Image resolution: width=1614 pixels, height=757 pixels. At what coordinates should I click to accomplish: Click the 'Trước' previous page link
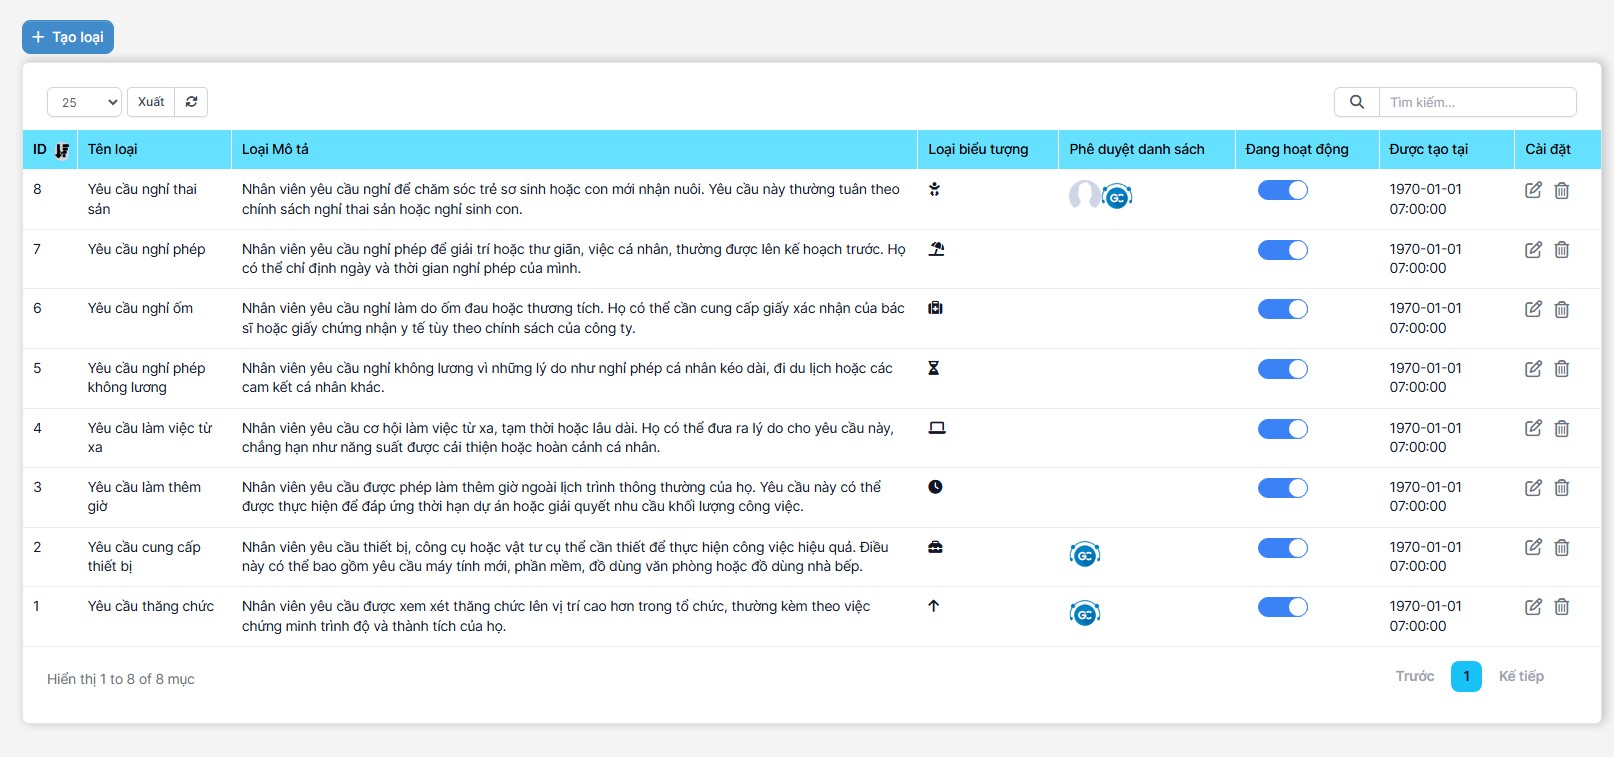(x=1414, y=677)
